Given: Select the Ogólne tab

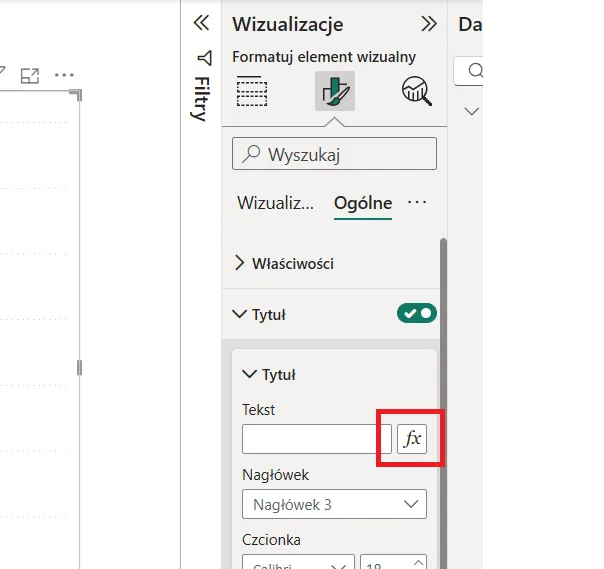Looking at the screenshot, I should pos(362,203).
